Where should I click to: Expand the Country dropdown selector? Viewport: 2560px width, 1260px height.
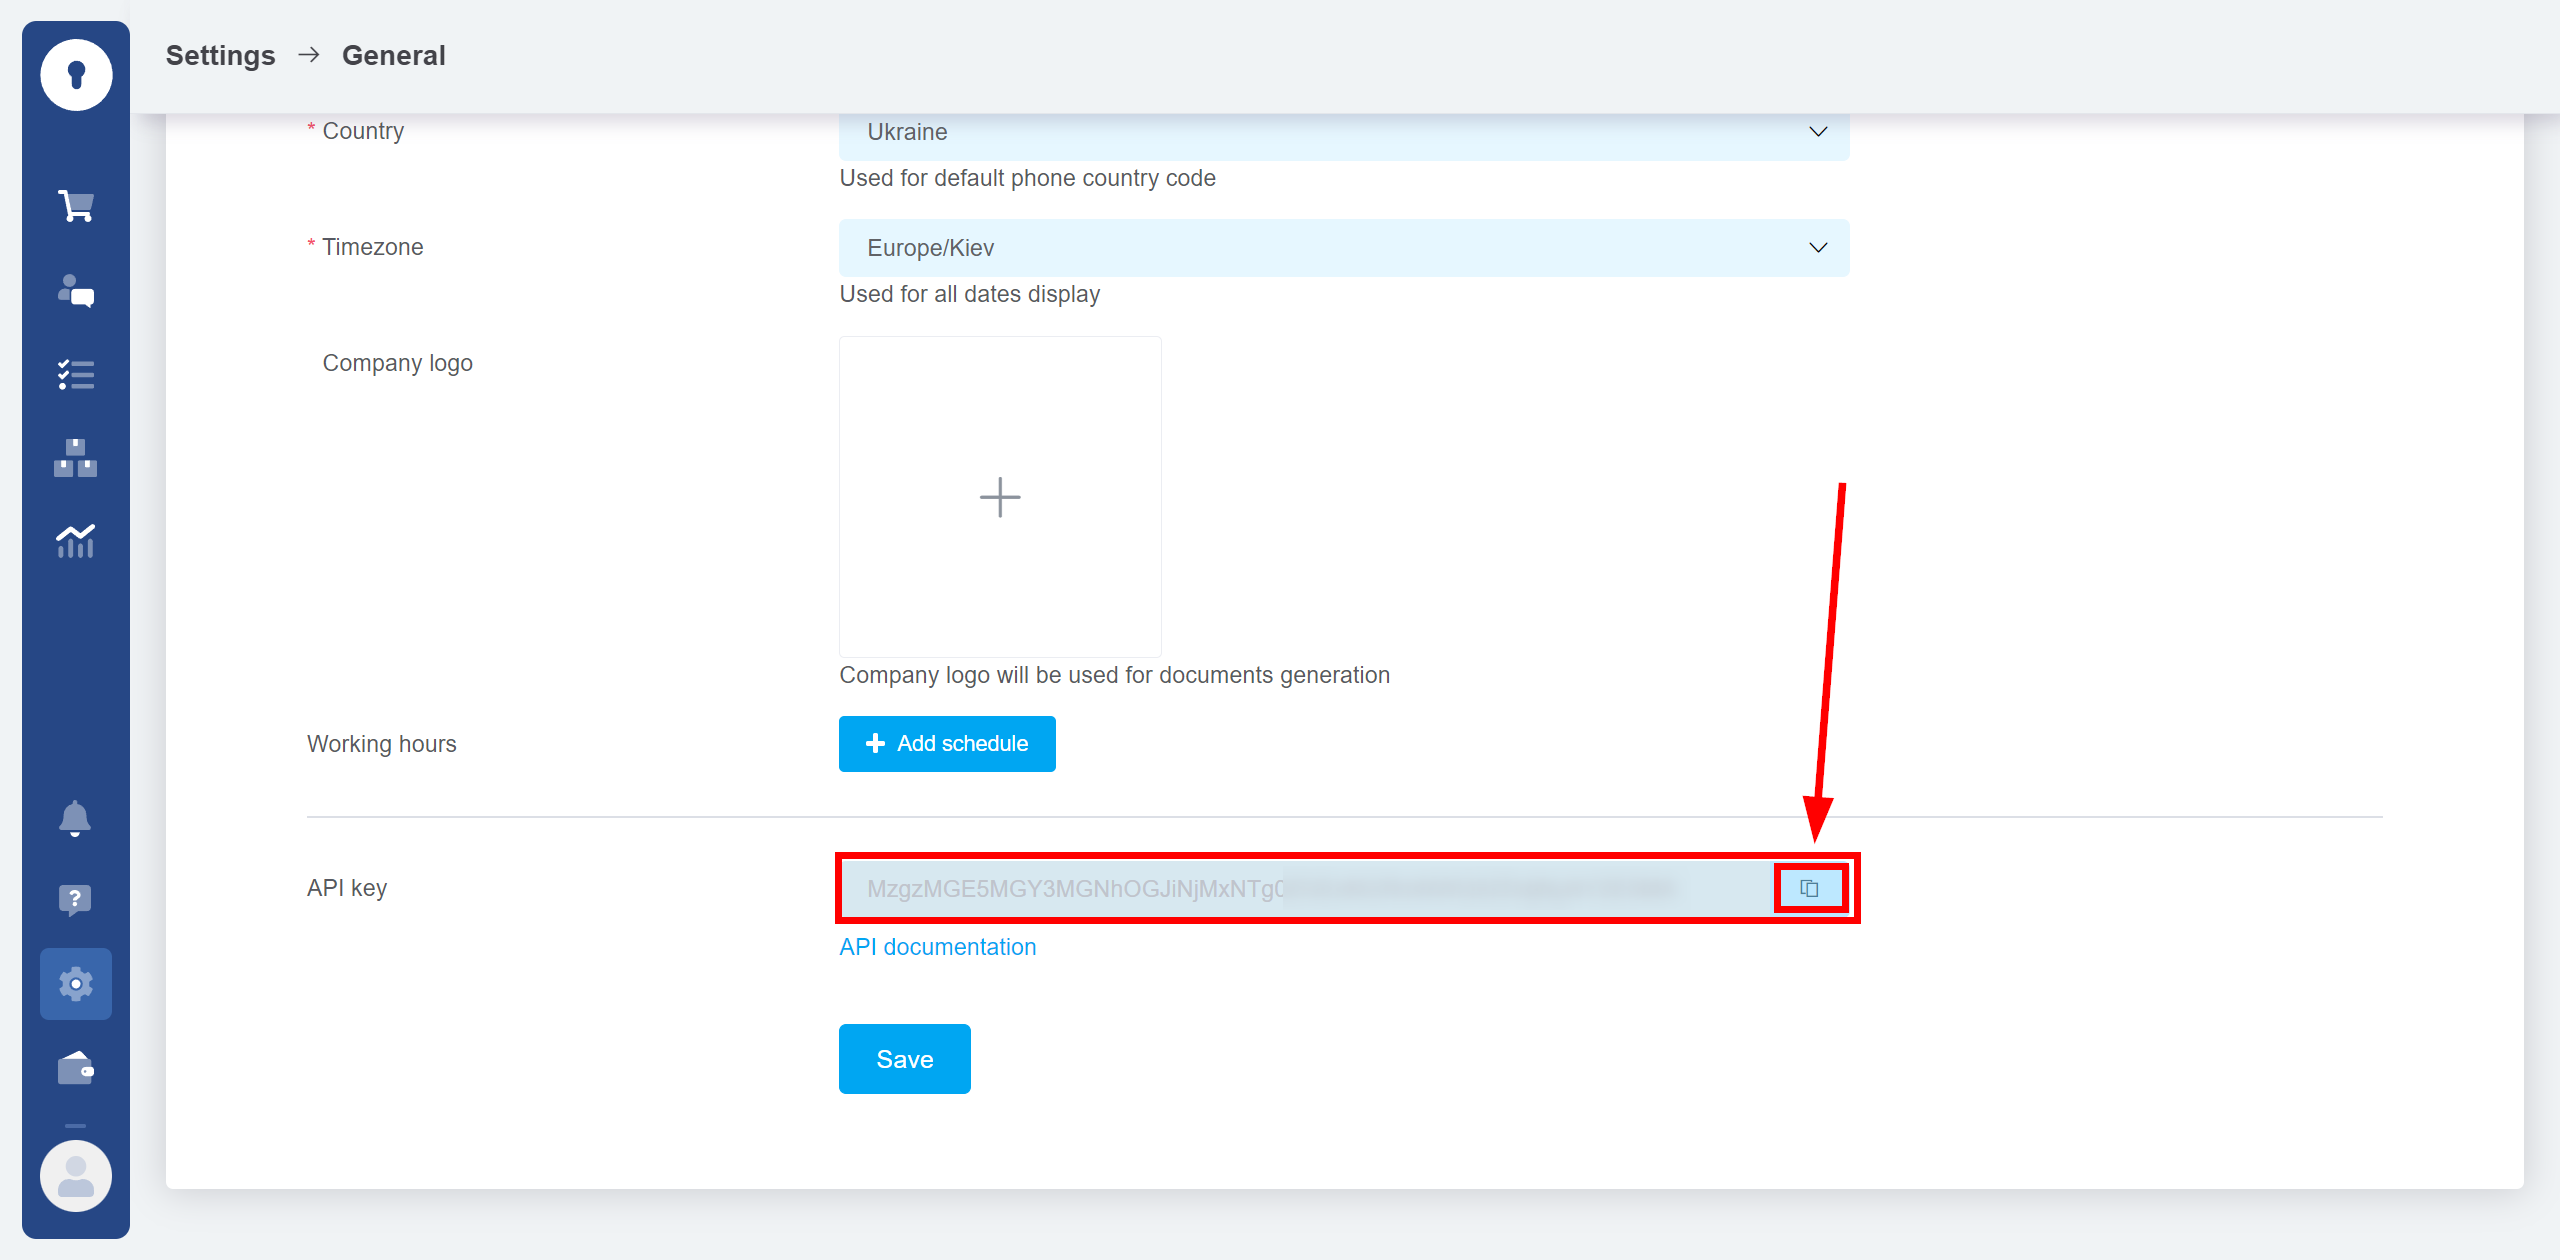[x=1817, y=132]
